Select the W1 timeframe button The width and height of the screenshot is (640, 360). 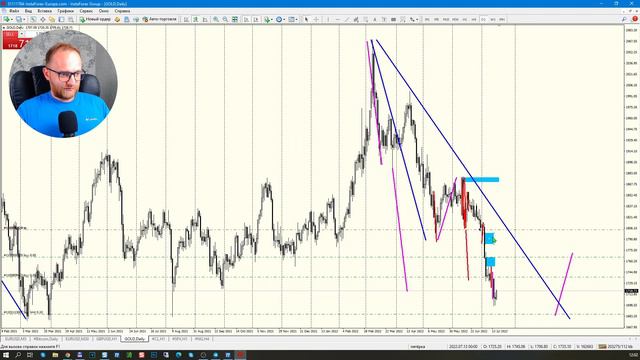[x=493, y=19]
